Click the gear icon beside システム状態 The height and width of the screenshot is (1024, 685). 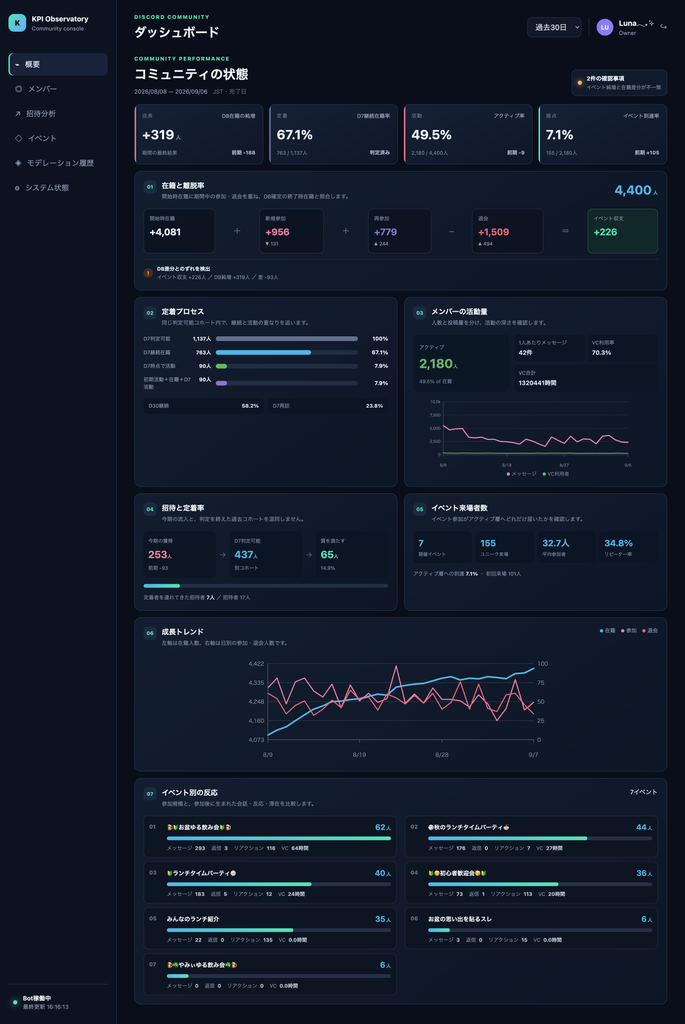pyautogui.click(x=18, y=188)
